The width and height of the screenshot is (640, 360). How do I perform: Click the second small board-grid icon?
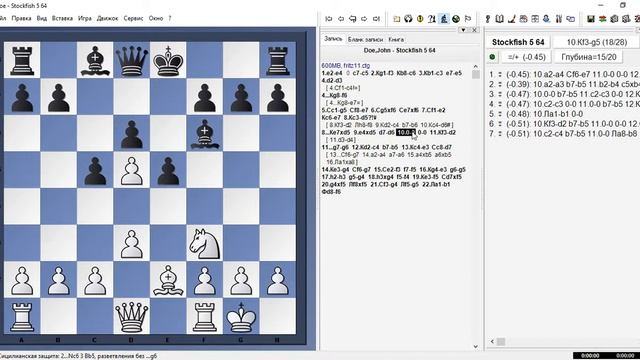tap(535, 19)
